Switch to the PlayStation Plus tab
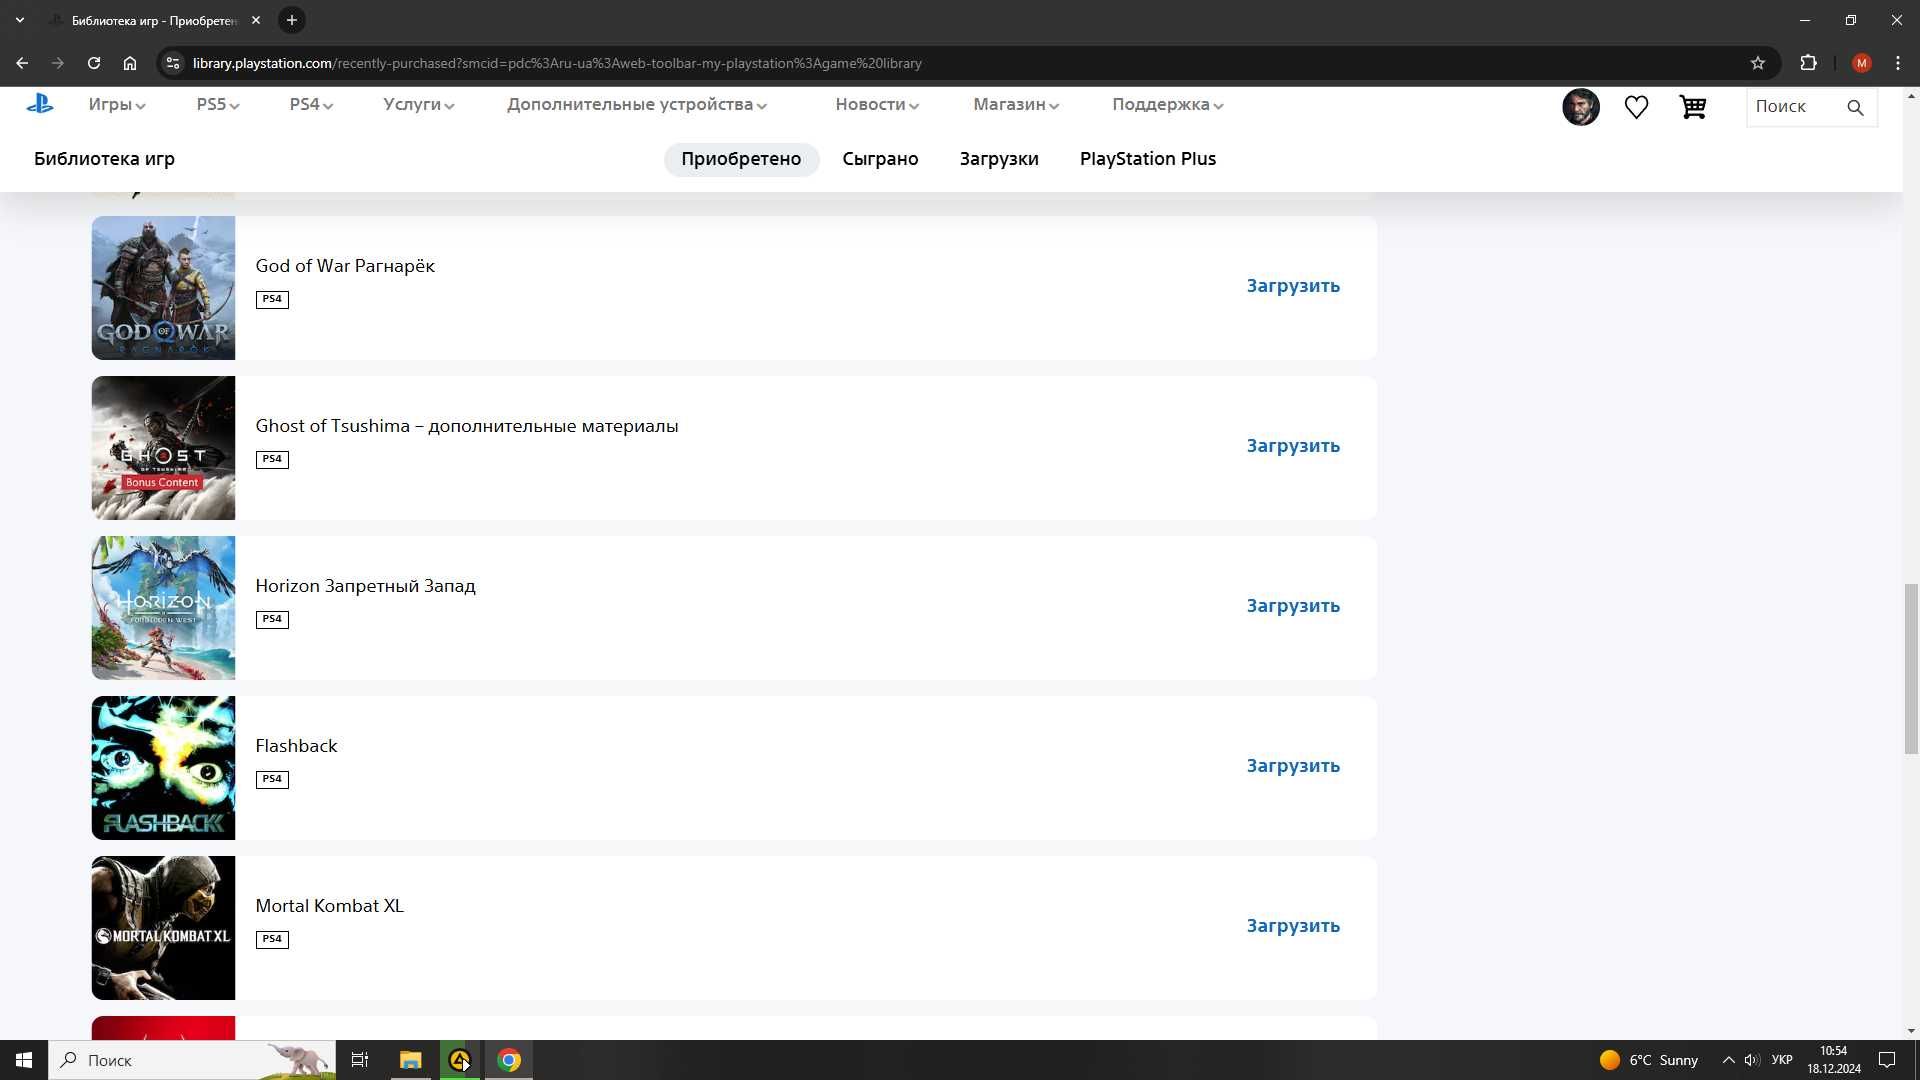Viewport: 1920px width, 1080px height. 1148,159
